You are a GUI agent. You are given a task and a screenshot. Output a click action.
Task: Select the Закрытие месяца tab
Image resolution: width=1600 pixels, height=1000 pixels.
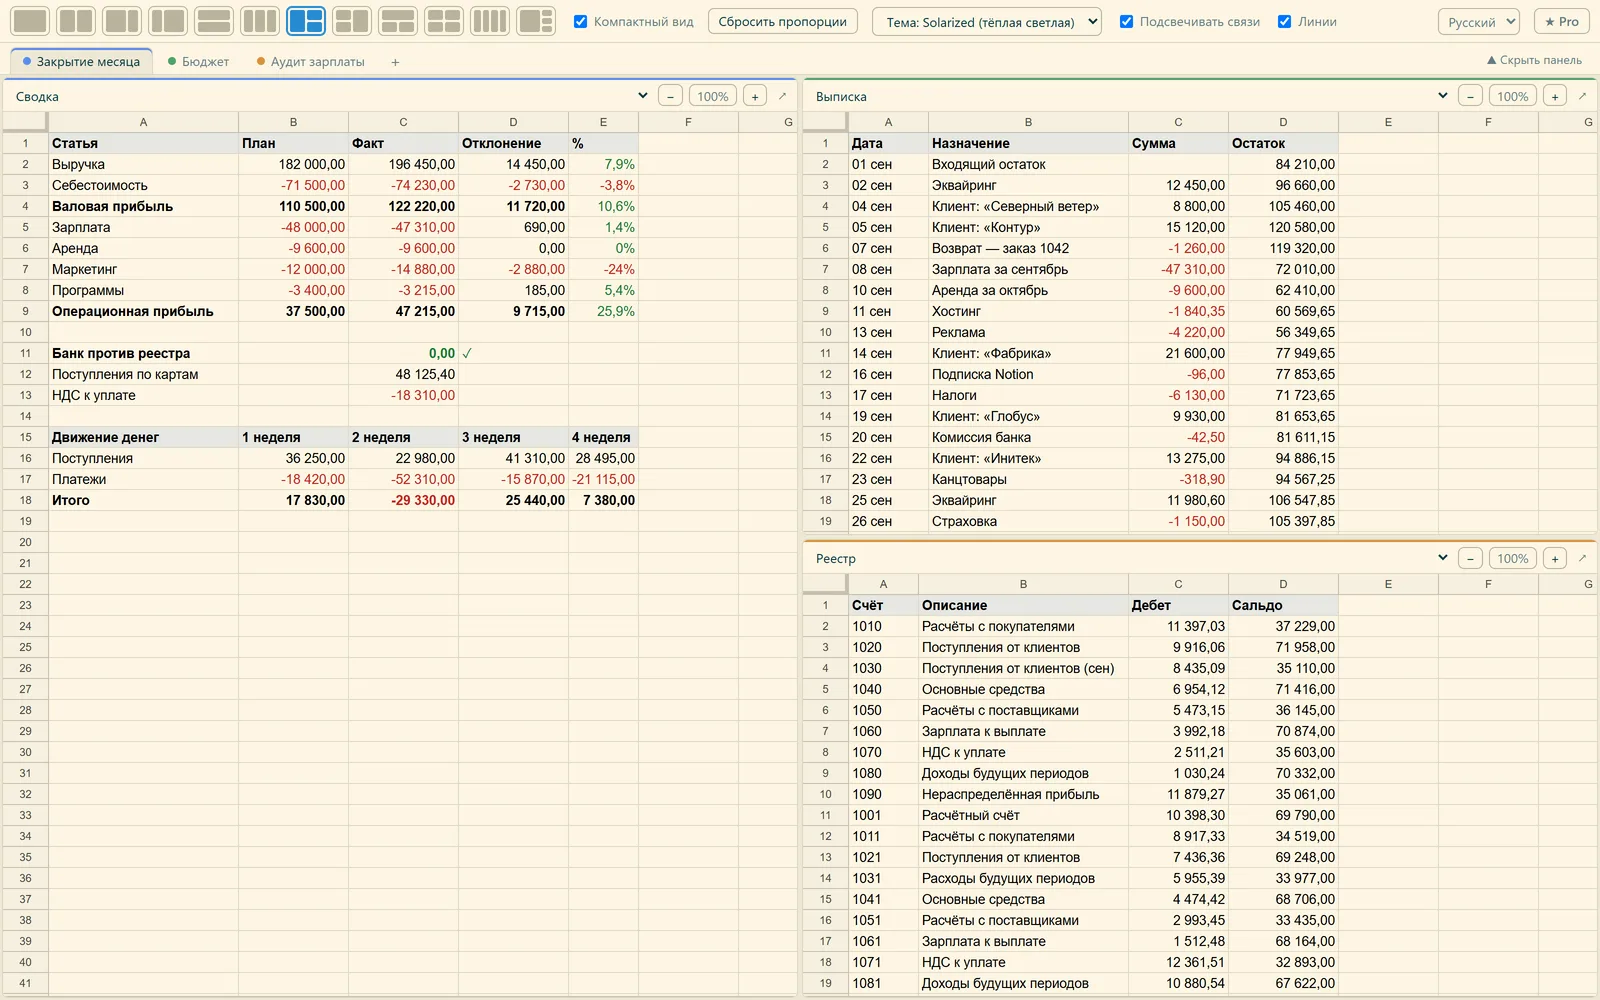tap(81, 62)
